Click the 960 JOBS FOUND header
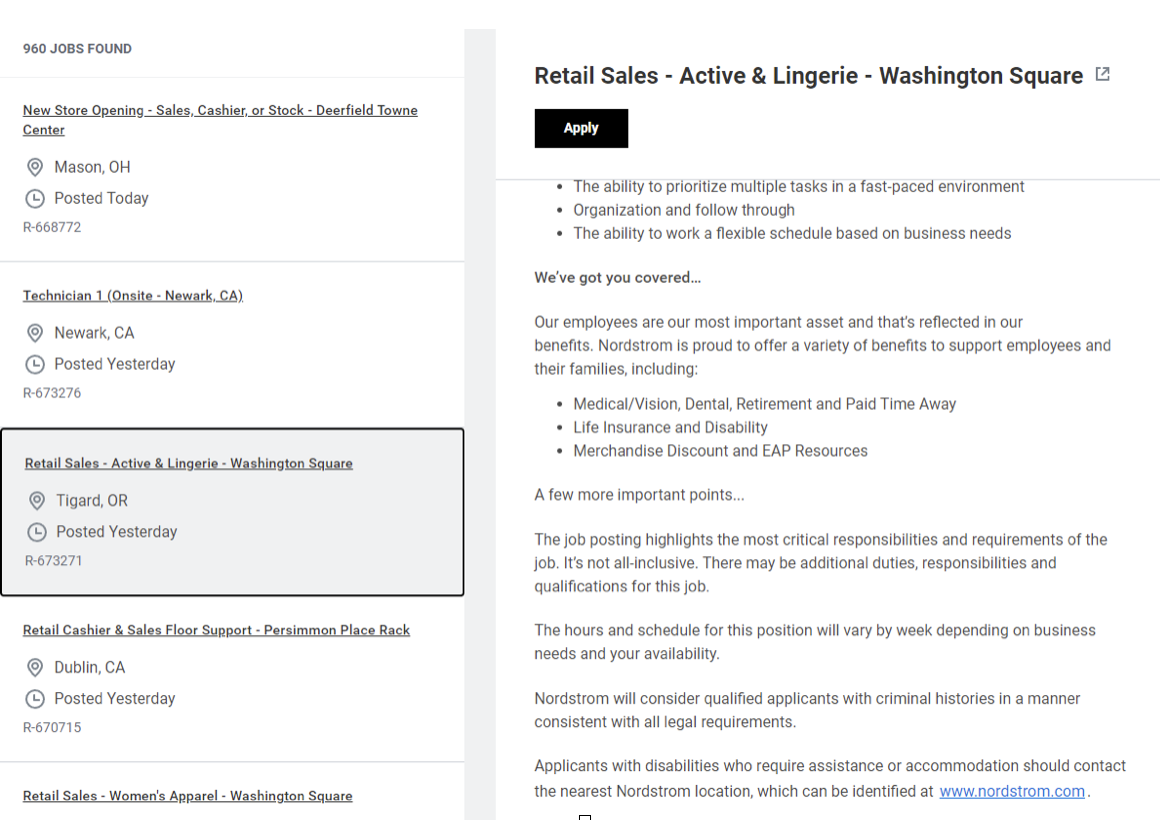This screenshot has height=820, width=1160. 77,48
